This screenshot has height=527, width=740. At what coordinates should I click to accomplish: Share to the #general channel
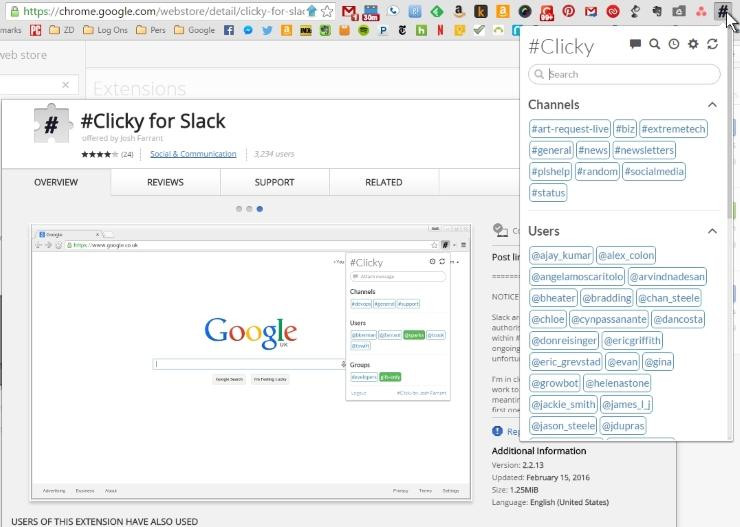click(x=551, y=150)
